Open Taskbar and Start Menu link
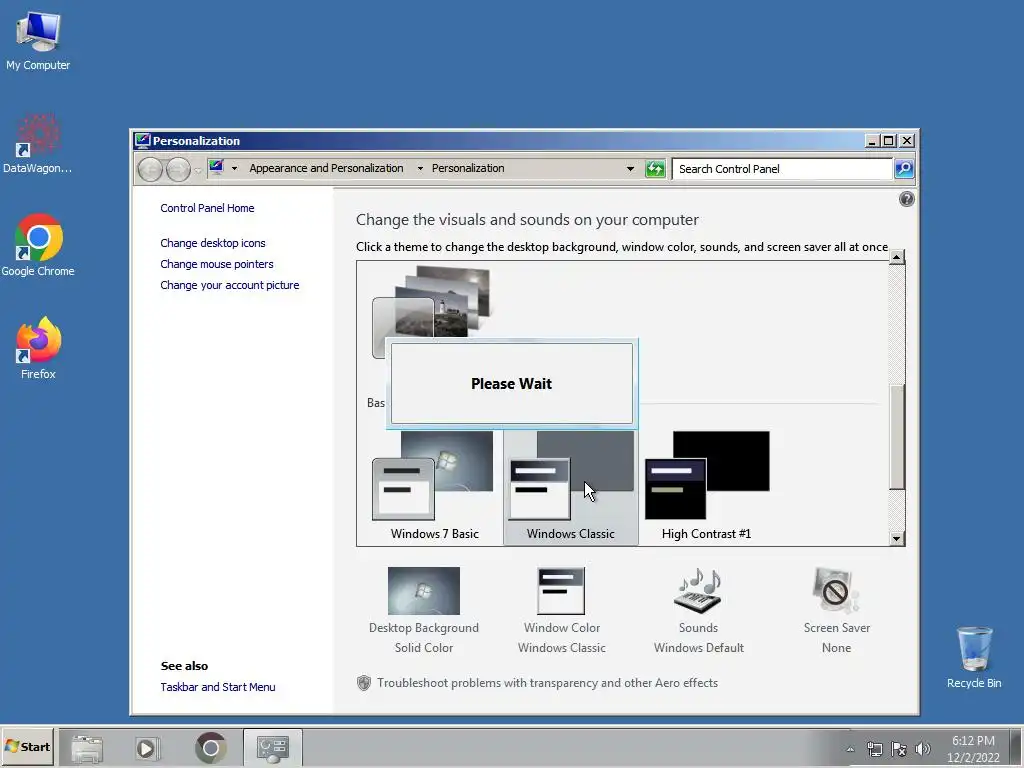Viewport: 1024px width, 768px height. tap(217, 687)
